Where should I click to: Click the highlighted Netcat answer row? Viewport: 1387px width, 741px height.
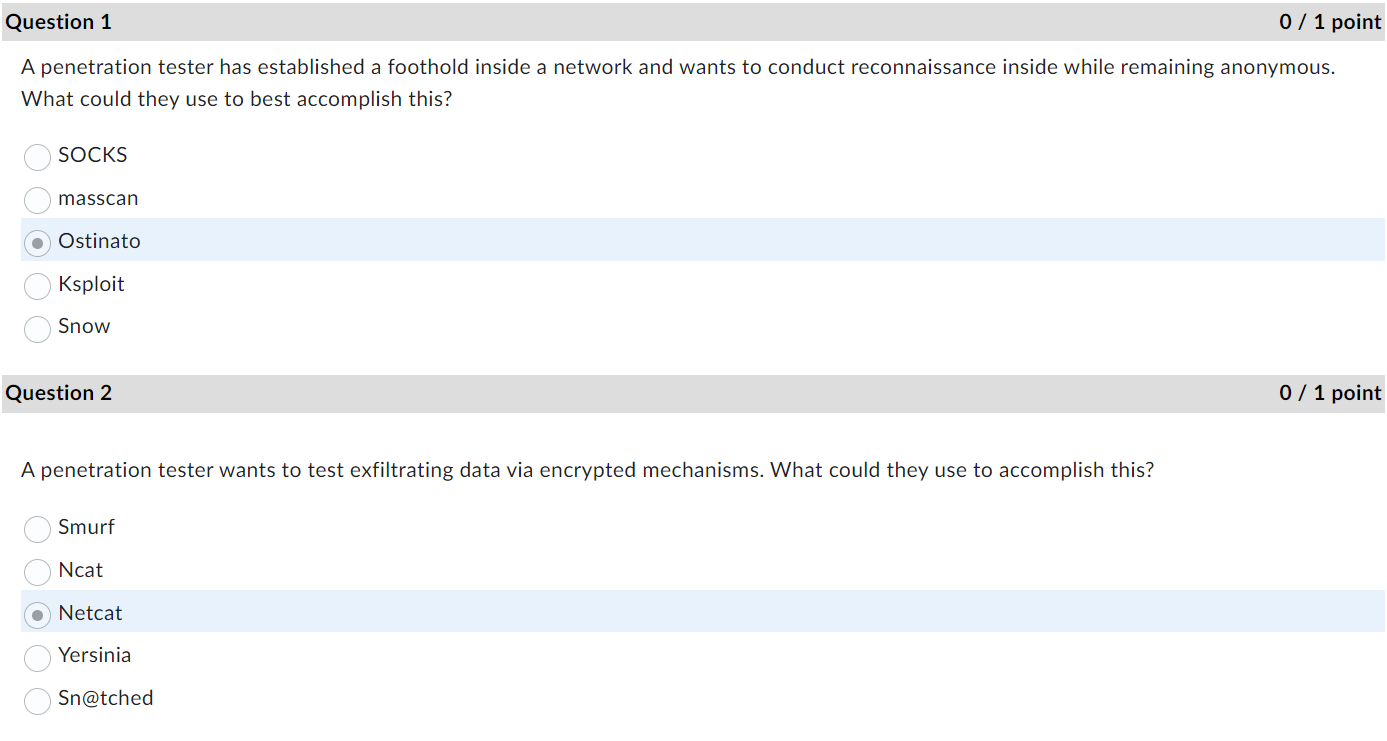(500, 613)
